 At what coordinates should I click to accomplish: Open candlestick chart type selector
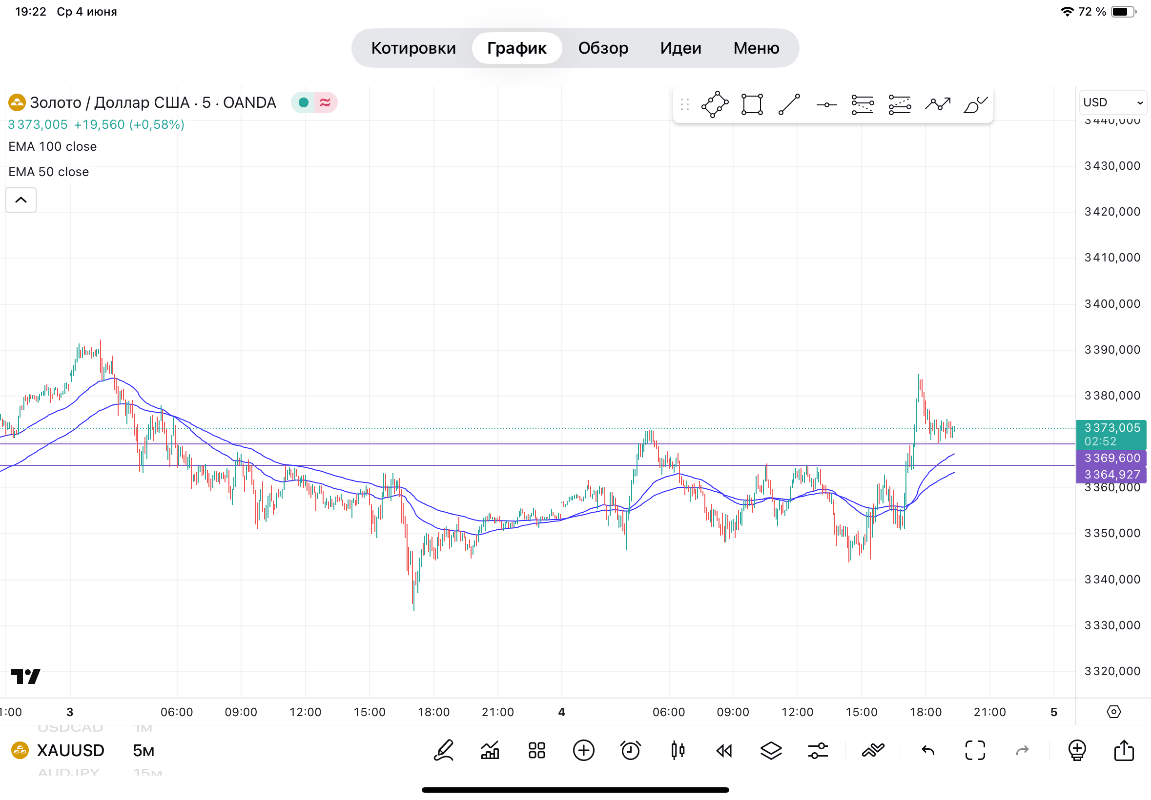[678, 750]
